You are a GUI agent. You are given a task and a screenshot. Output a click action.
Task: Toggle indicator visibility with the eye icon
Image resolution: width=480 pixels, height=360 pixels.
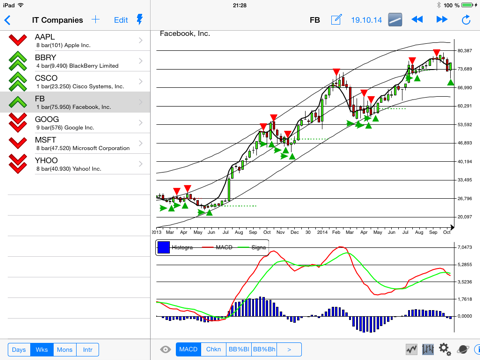point(165,349)
